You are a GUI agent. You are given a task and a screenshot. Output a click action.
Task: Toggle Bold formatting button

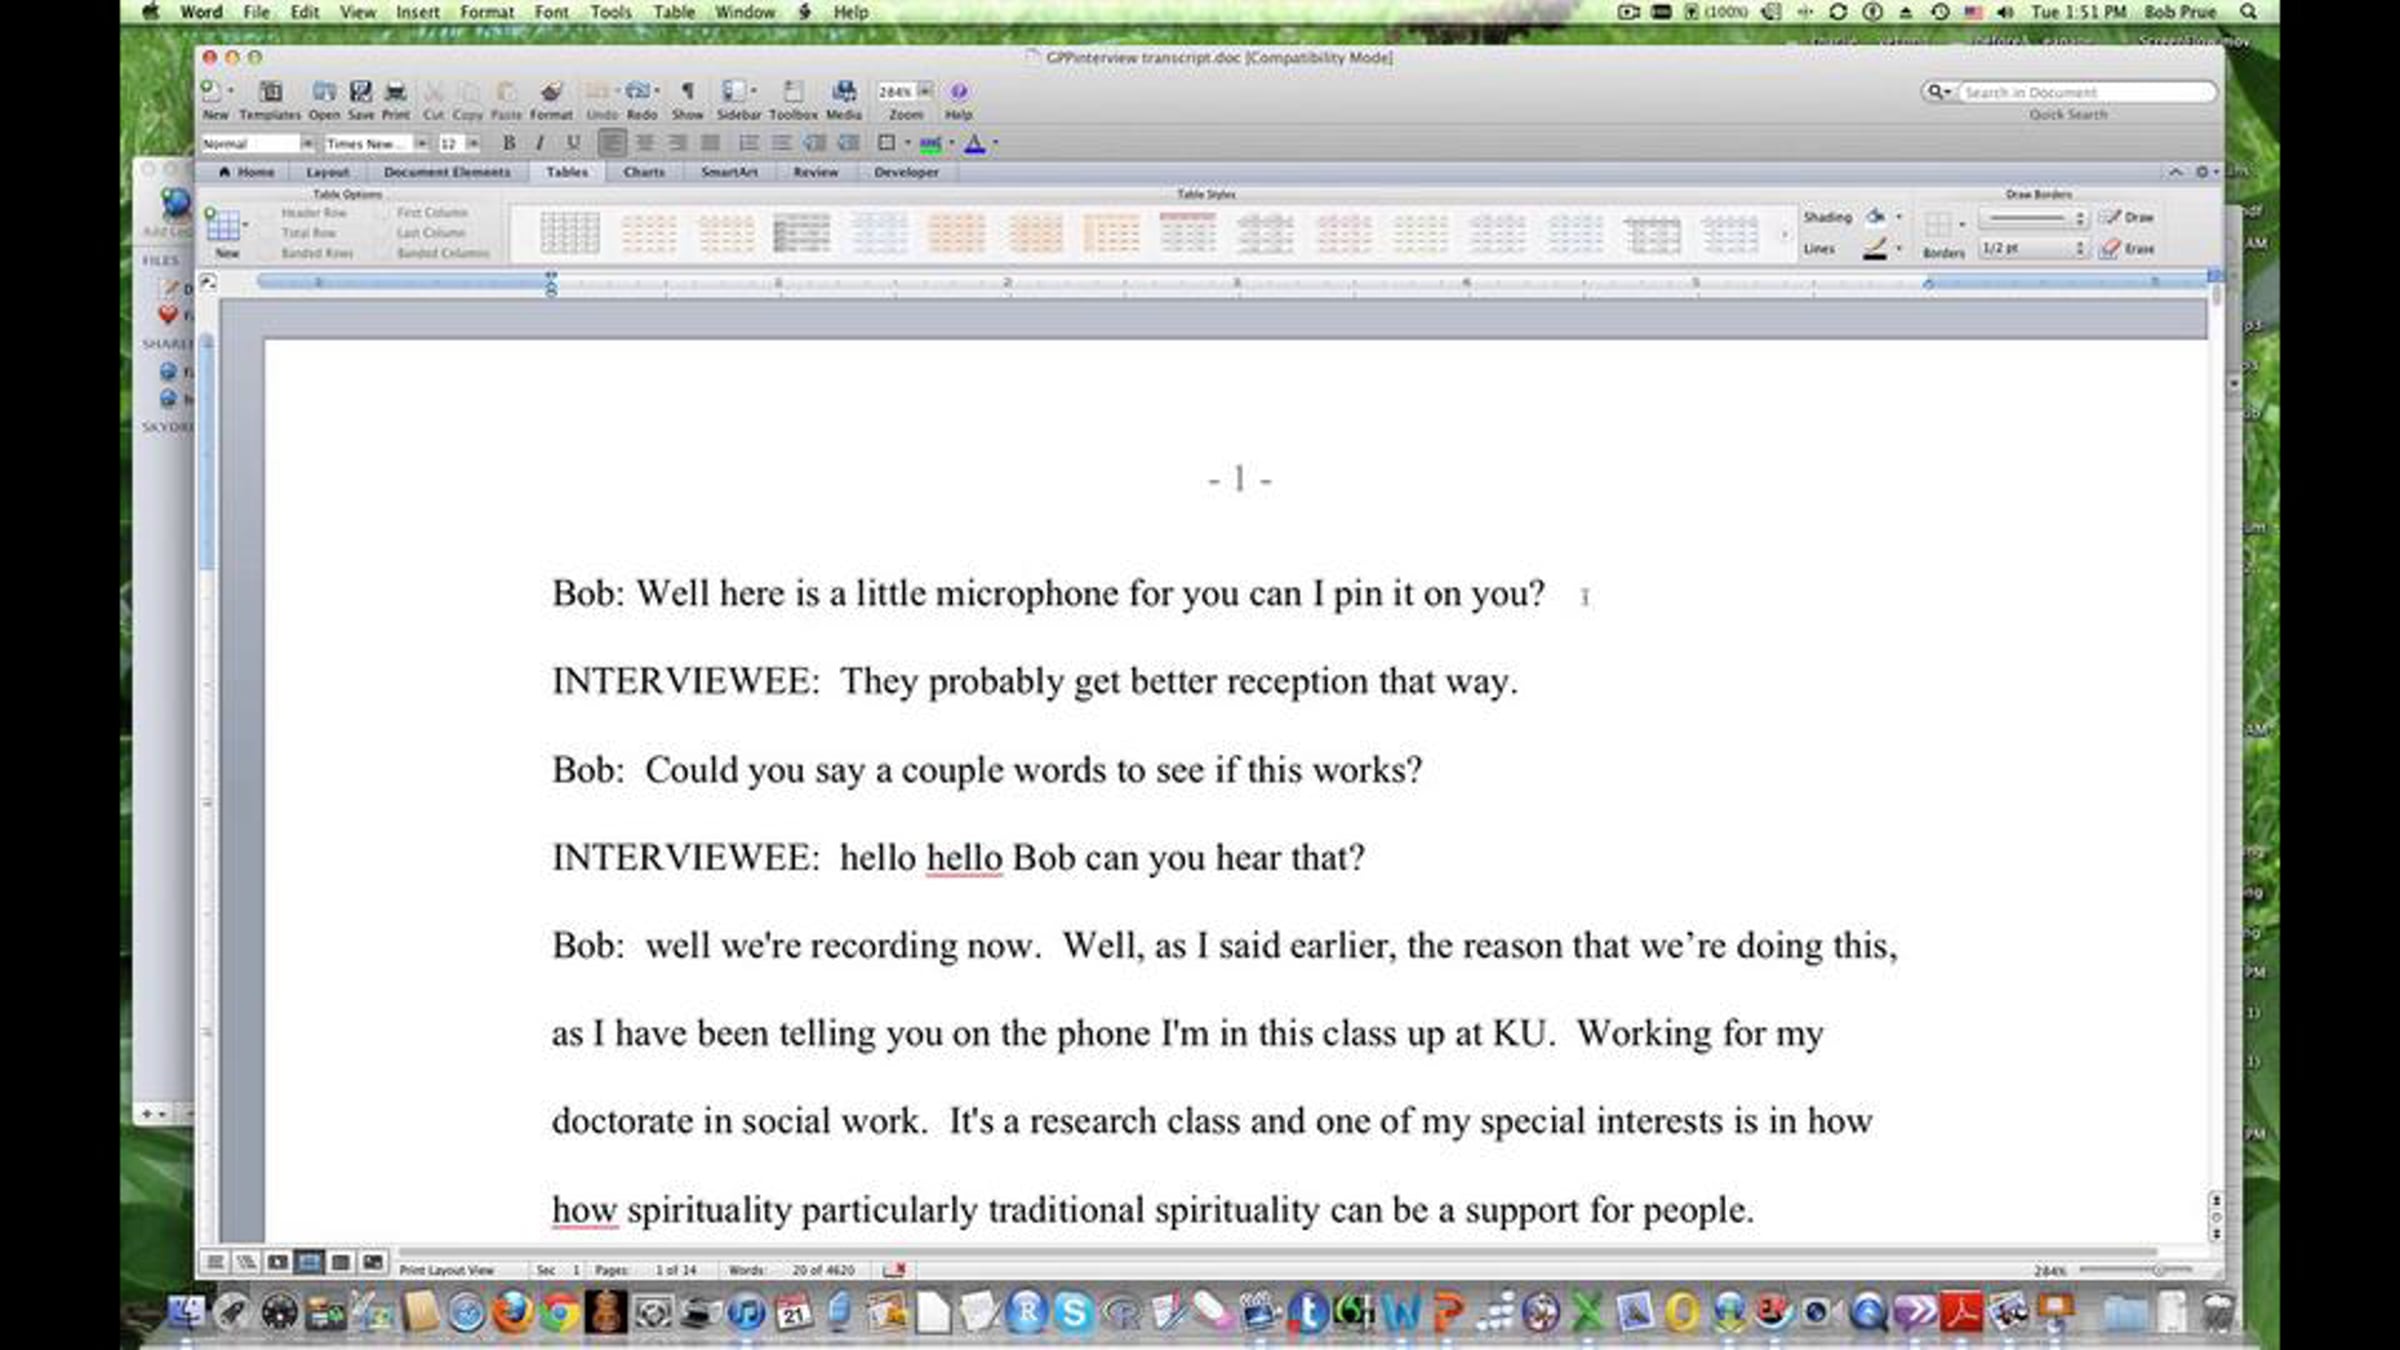click(x=509, y=144)
